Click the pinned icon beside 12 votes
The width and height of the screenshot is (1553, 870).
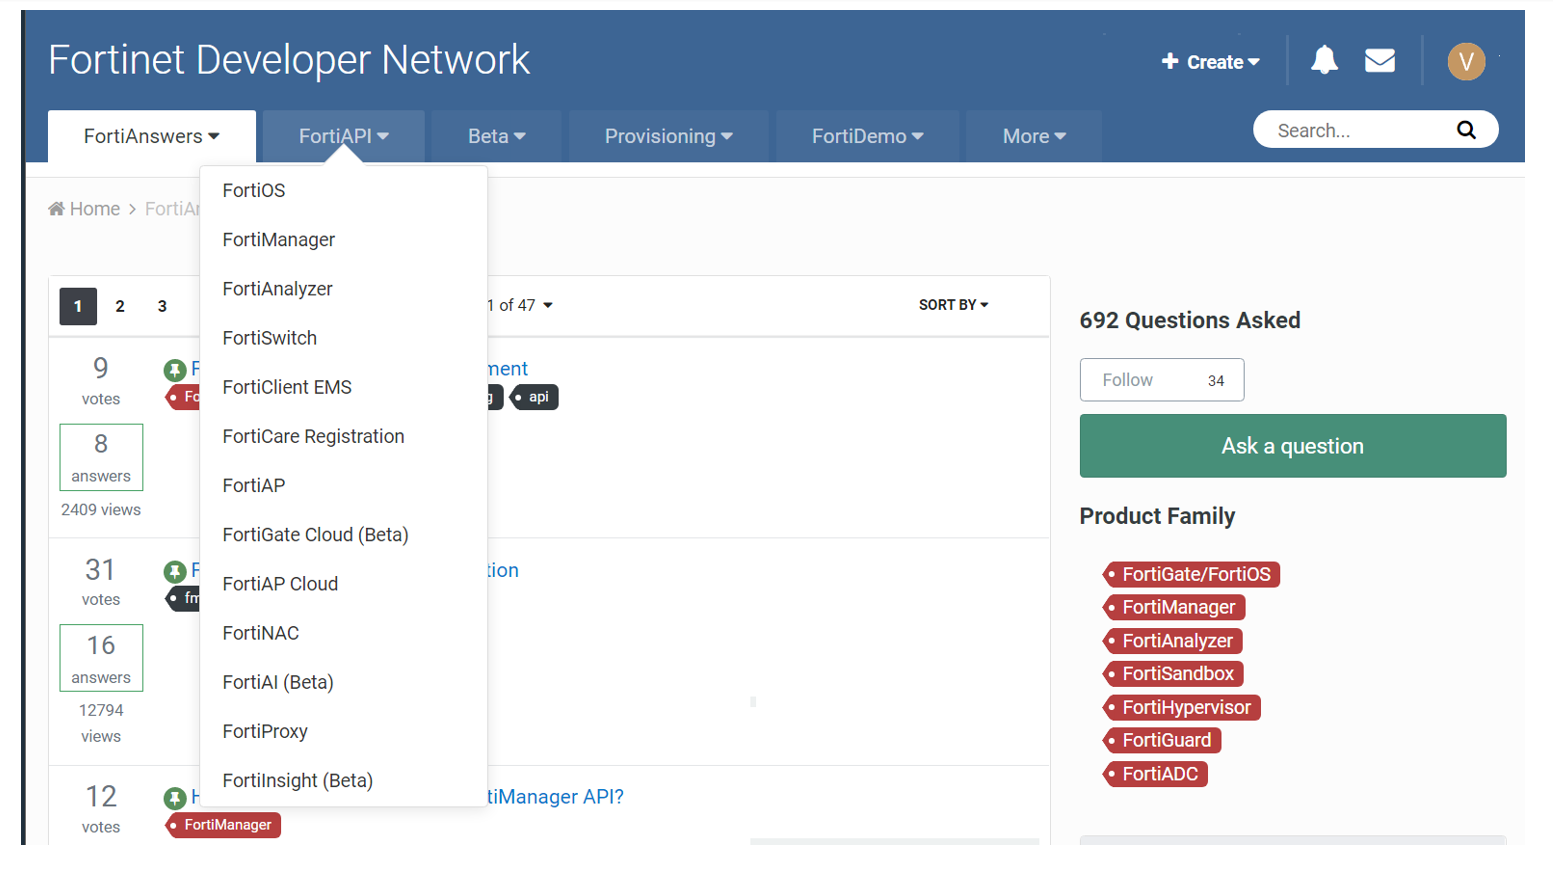click(x=175, y=798)
